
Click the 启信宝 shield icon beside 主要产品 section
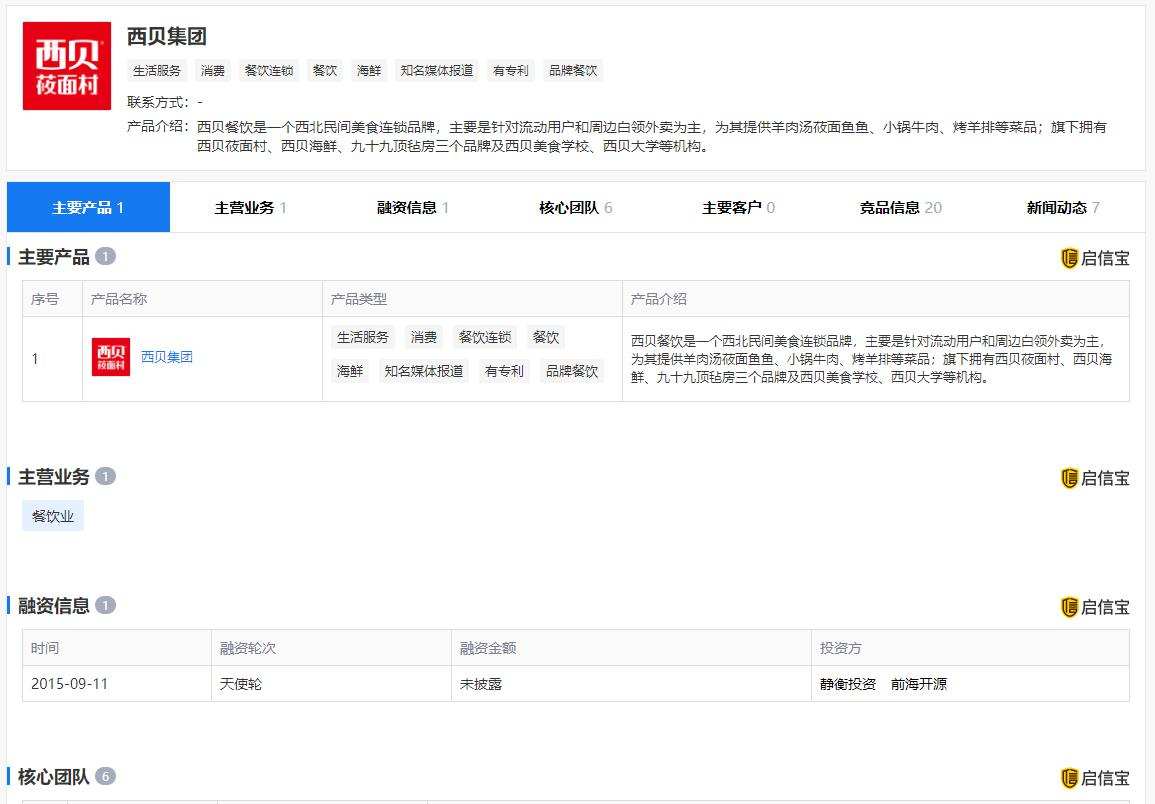click(1070, 258)
